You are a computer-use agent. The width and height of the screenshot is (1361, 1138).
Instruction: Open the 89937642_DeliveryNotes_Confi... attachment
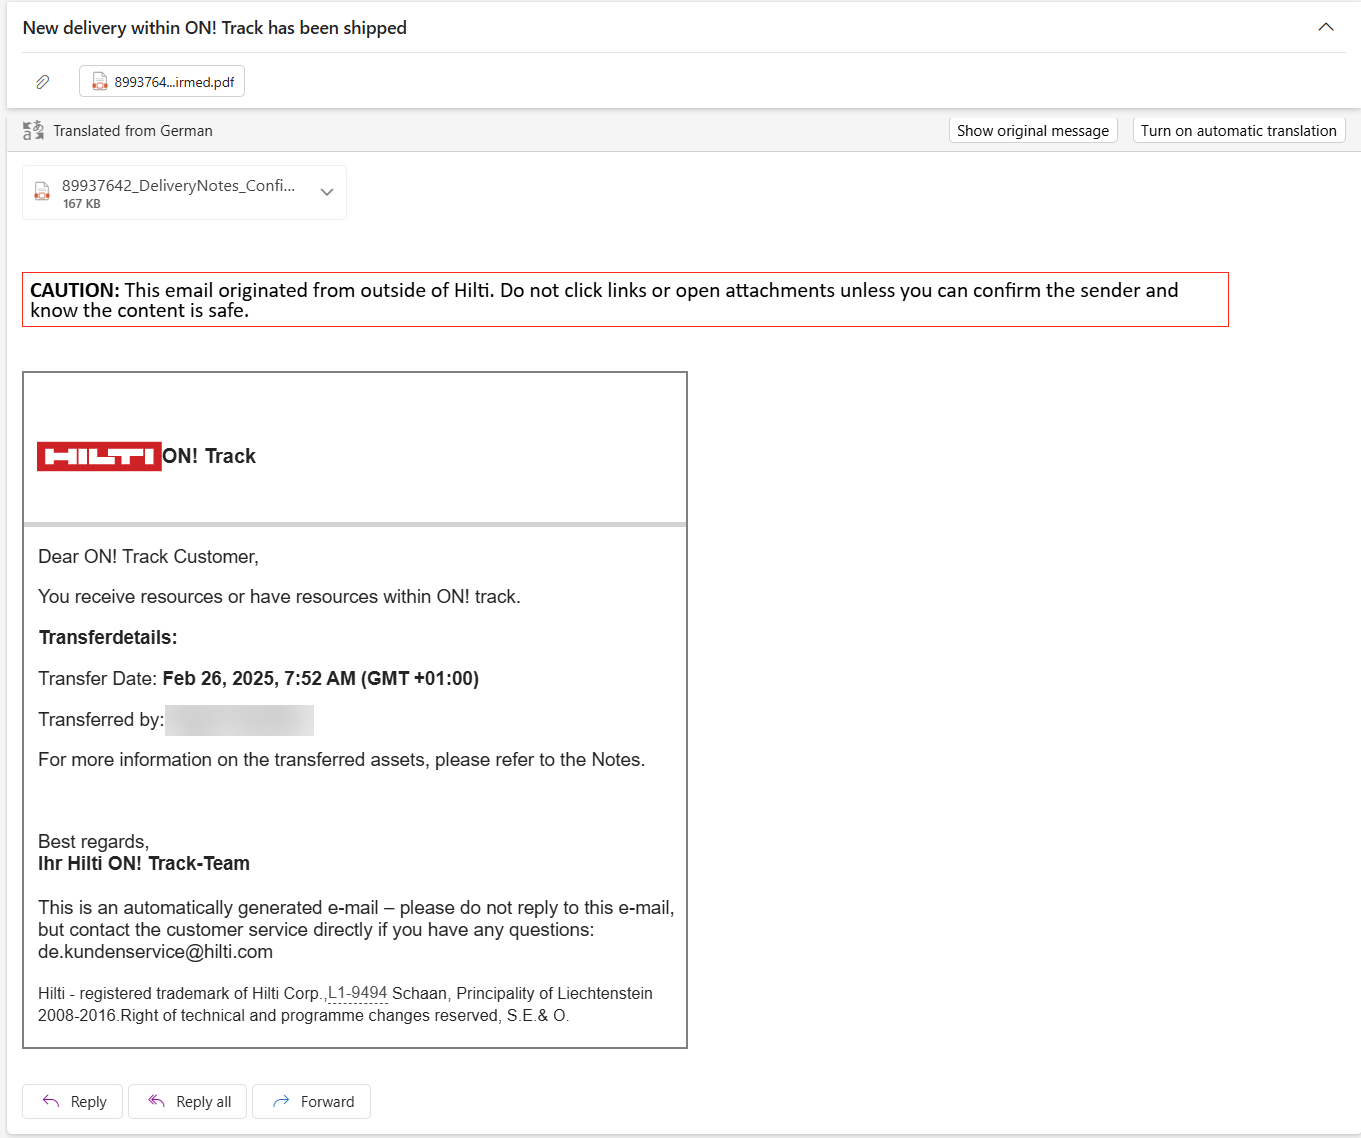(x=184, y=192)
